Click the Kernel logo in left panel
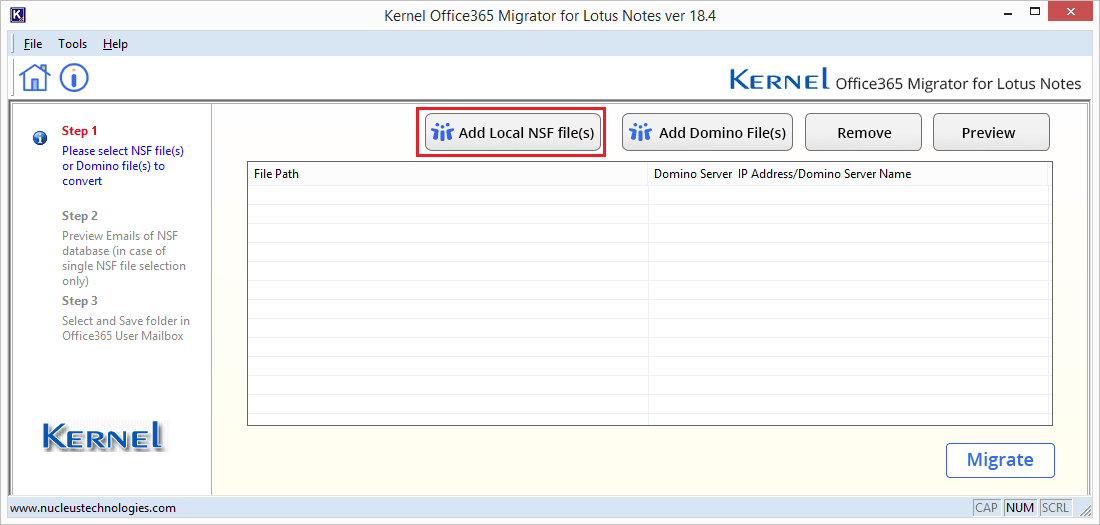The height and width of the screenshot is (525, 1100). pyautogui.click(x=103, y=436)
